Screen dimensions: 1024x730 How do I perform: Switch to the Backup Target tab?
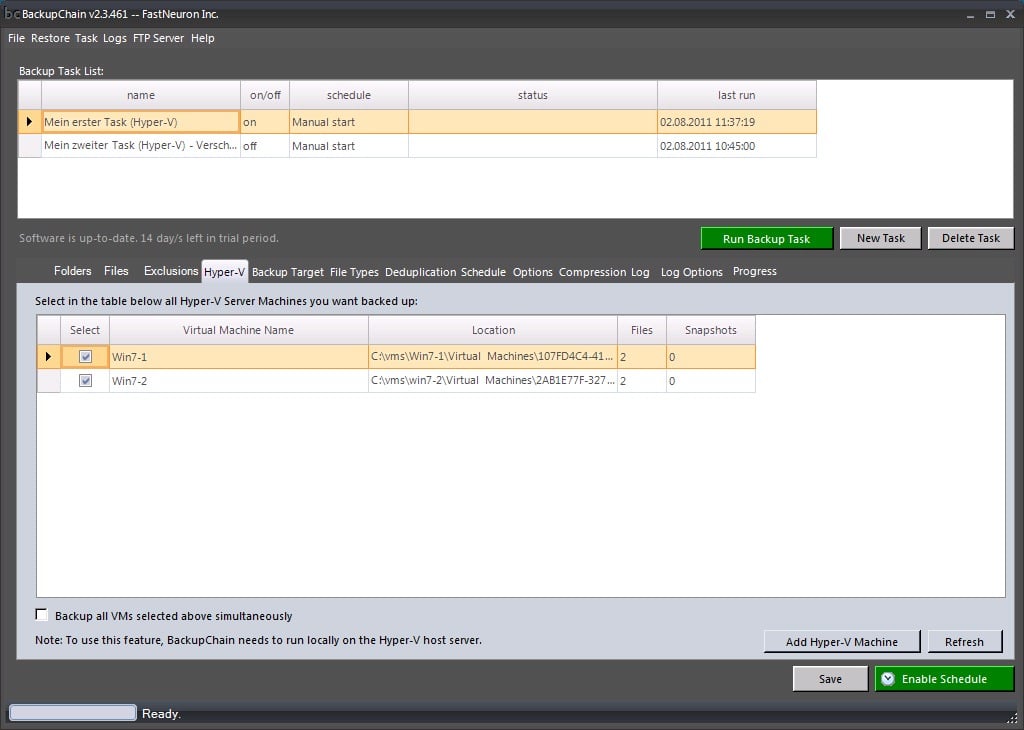pyautogui.click(x=288, y=272)
